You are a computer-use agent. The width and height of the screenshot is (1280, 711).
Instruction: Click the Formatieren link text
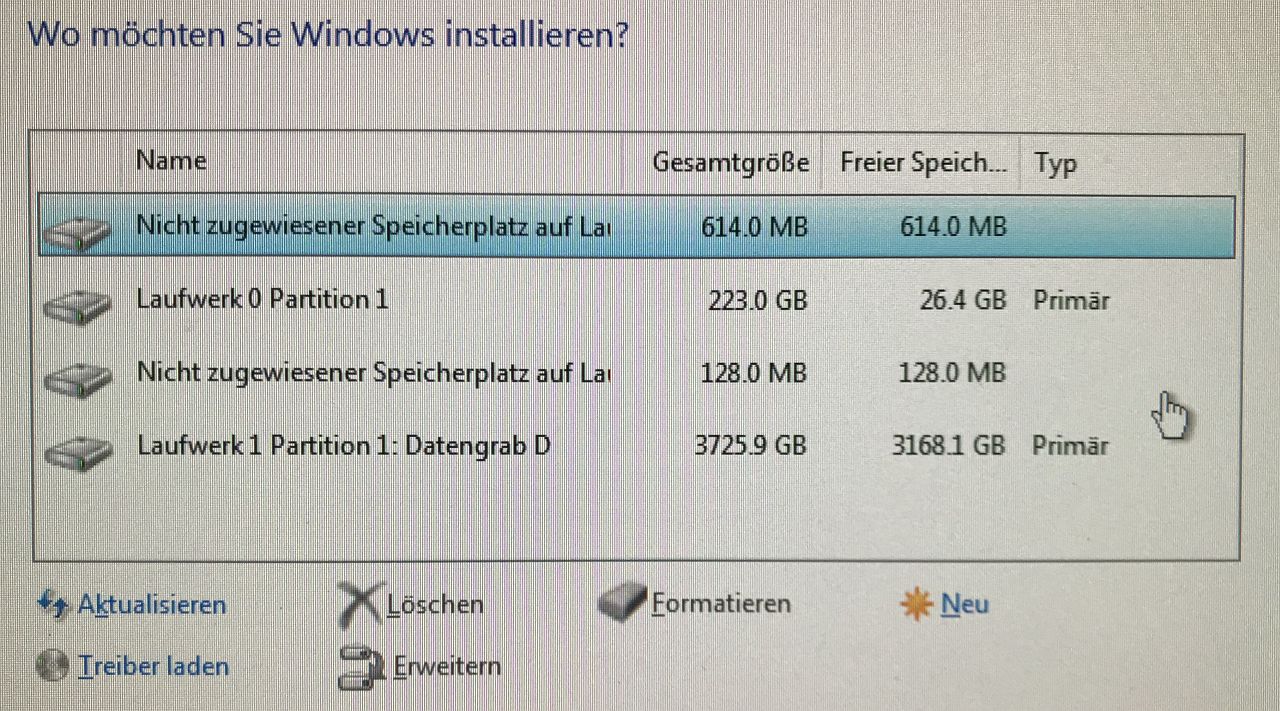click(721, 604)
